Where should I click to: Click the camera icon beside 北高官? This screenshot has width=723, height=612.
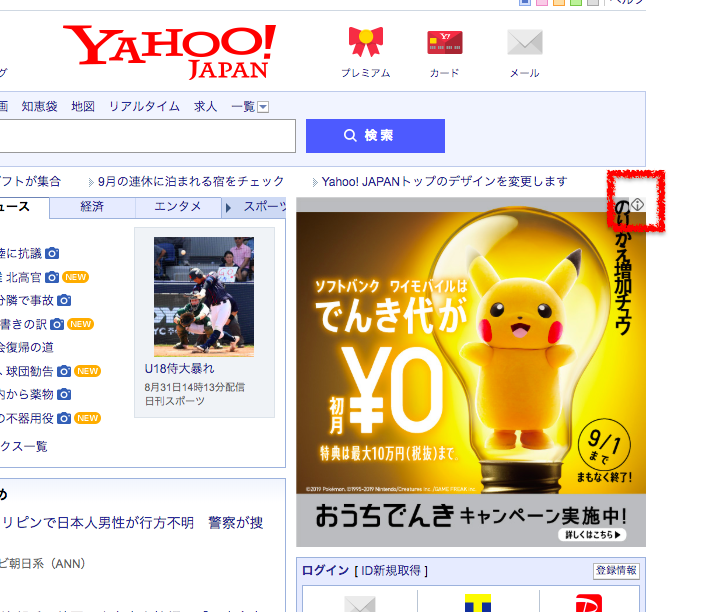point(52,277)
